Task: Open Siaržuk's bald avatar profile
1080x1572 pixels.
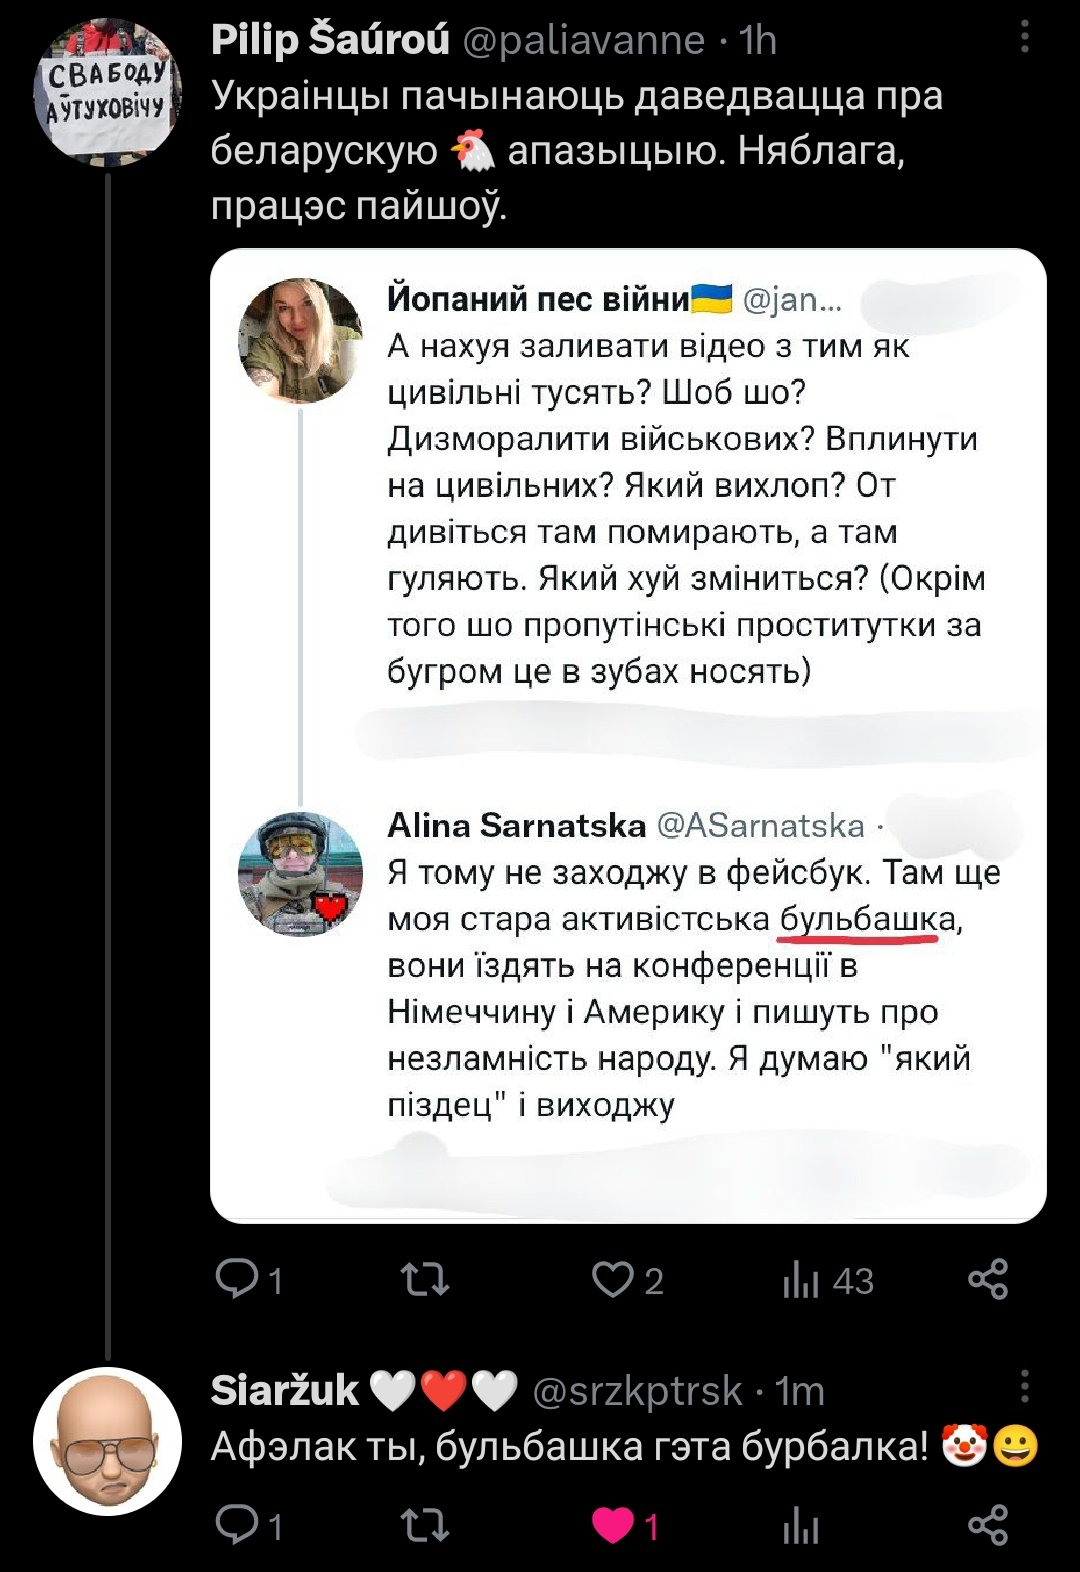Action: tap(108, 1440)
